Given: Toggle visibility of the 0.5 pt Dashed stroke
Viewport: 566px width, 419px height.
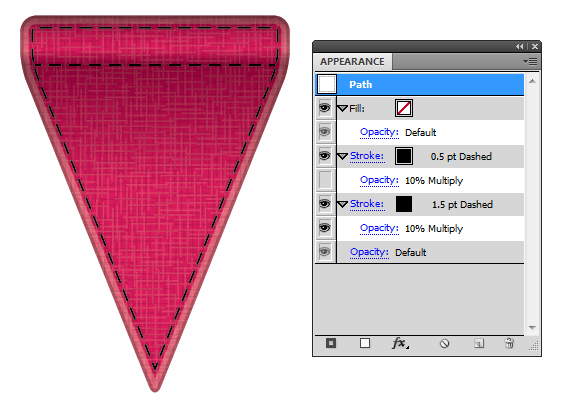Looking at the screenshot, I should pos(325,156).
